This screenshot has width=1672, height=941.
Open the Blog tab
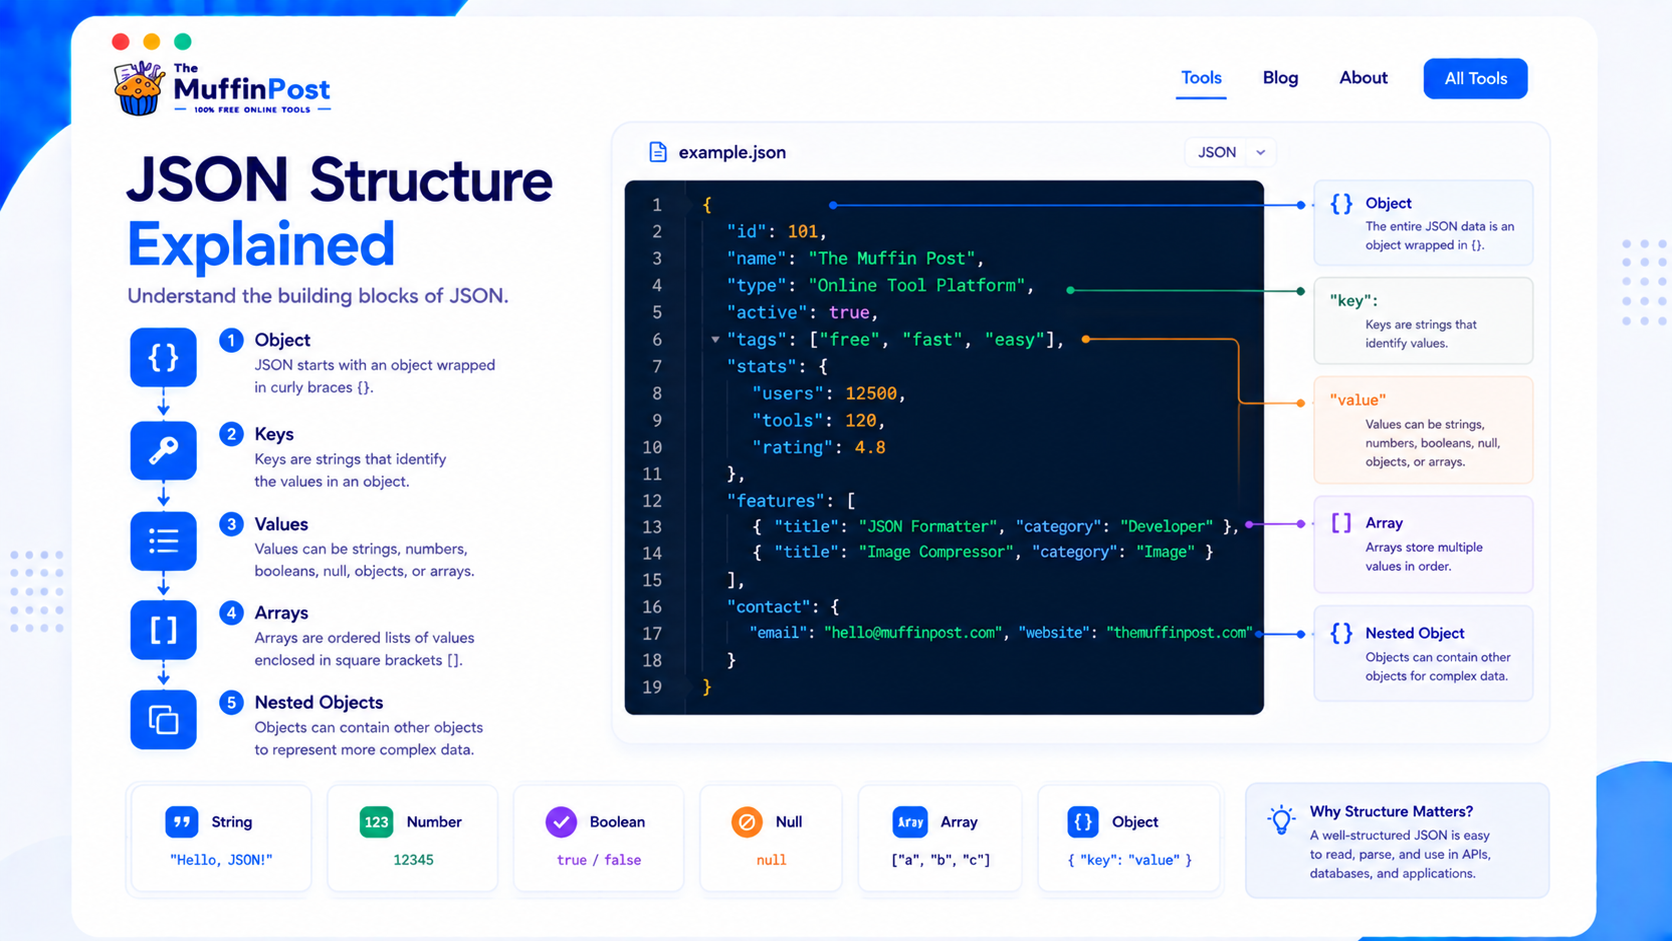pos(1280,78)
